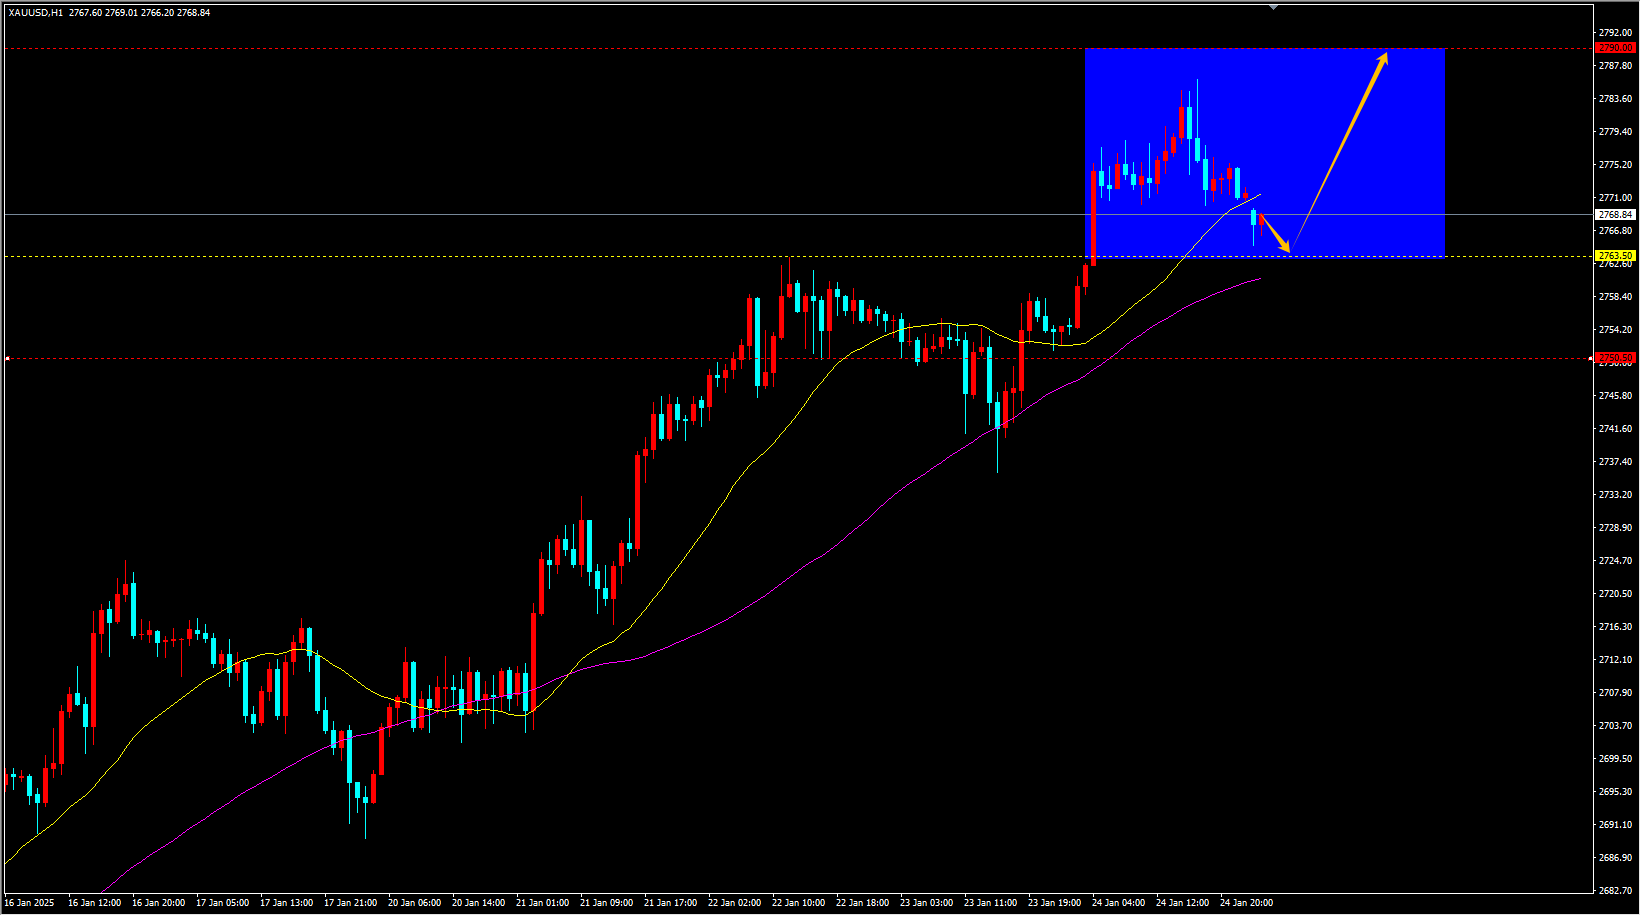Click the 24 Jan 20:00 time axis label

tap(1246, 903)
